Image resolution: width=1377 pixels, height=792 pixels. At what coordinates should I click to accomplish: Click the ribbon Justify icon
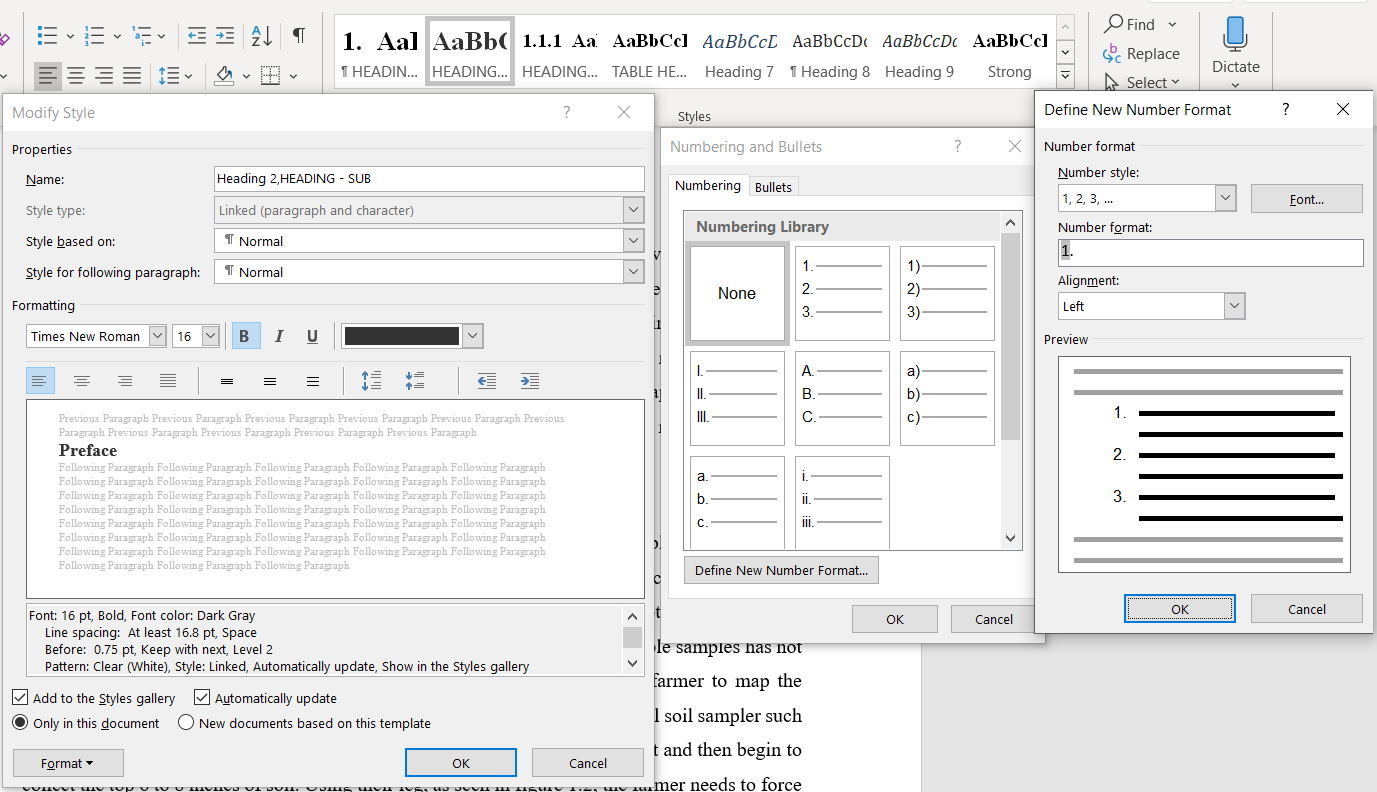(x=132, y=75)
